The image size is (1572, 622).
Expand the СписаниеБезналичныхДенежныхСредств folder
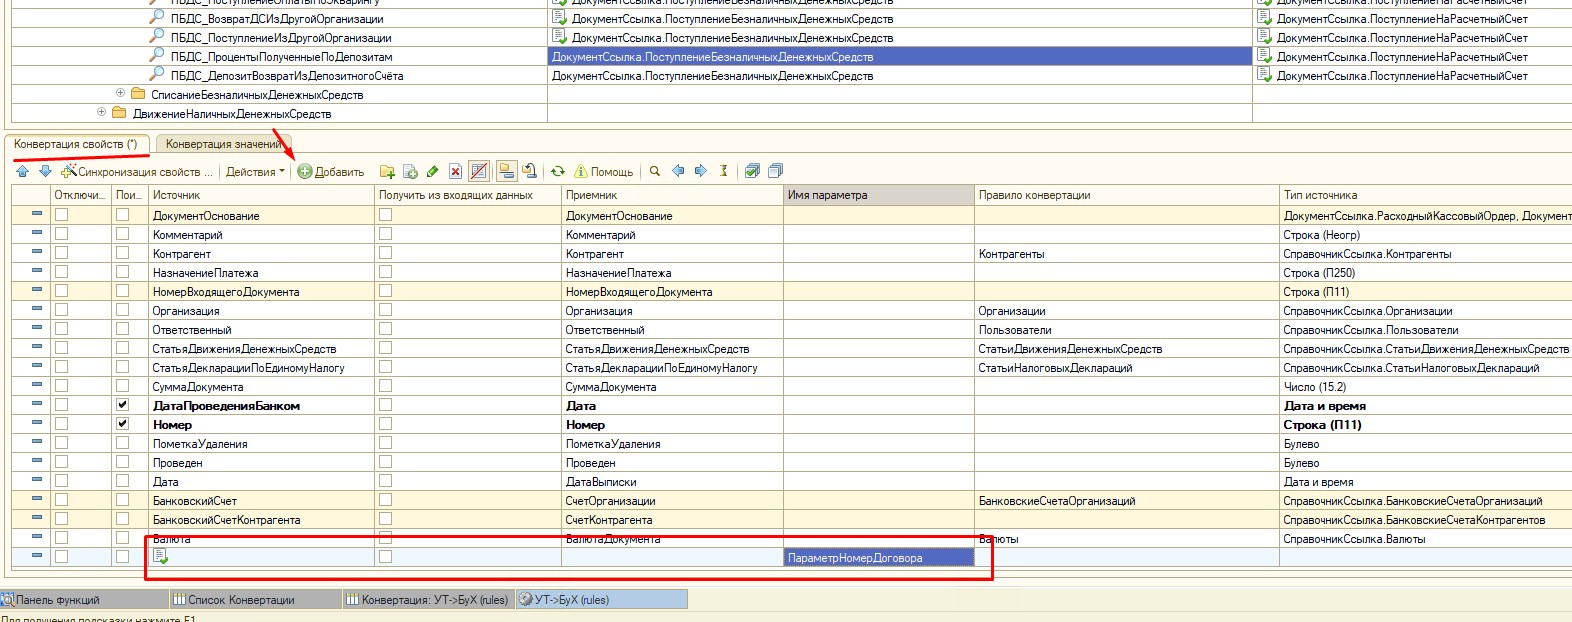click(120, 94)
